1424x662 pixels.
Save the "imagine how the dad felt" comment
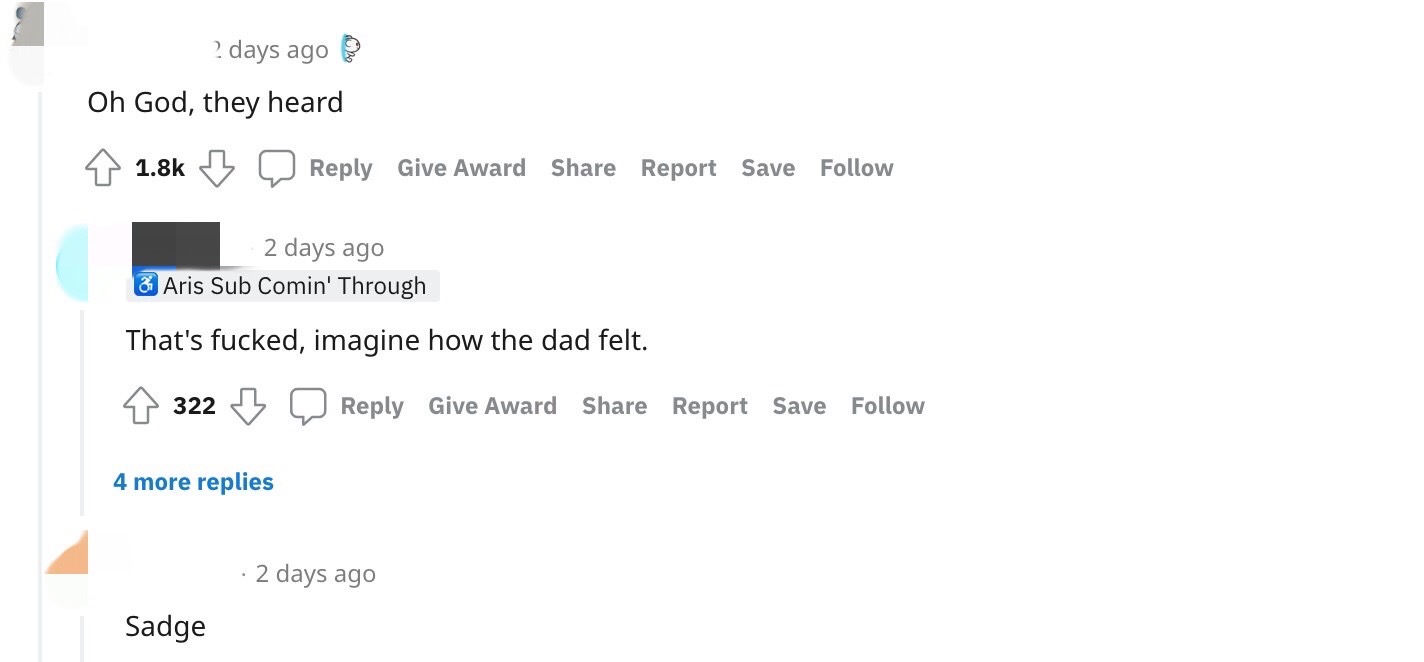[799, 406]
